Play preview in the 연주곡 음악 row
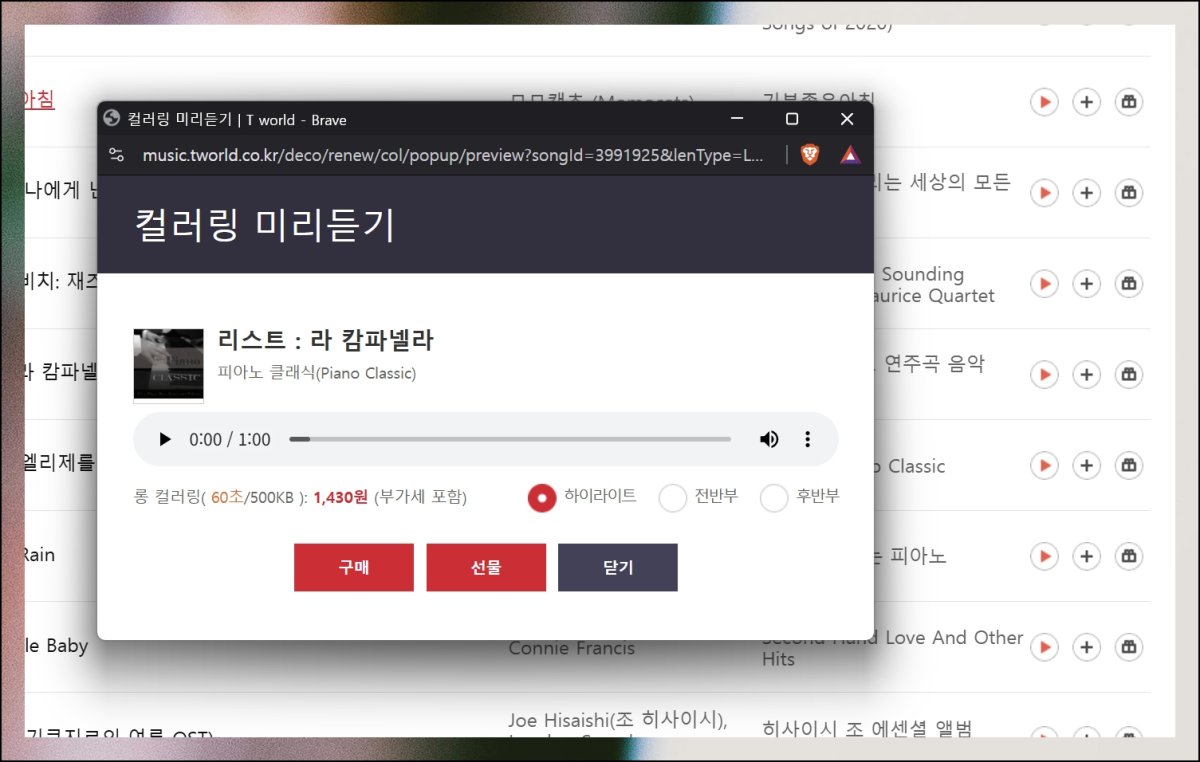Screen dimensions: 1200x762 tap(1044, 375)
